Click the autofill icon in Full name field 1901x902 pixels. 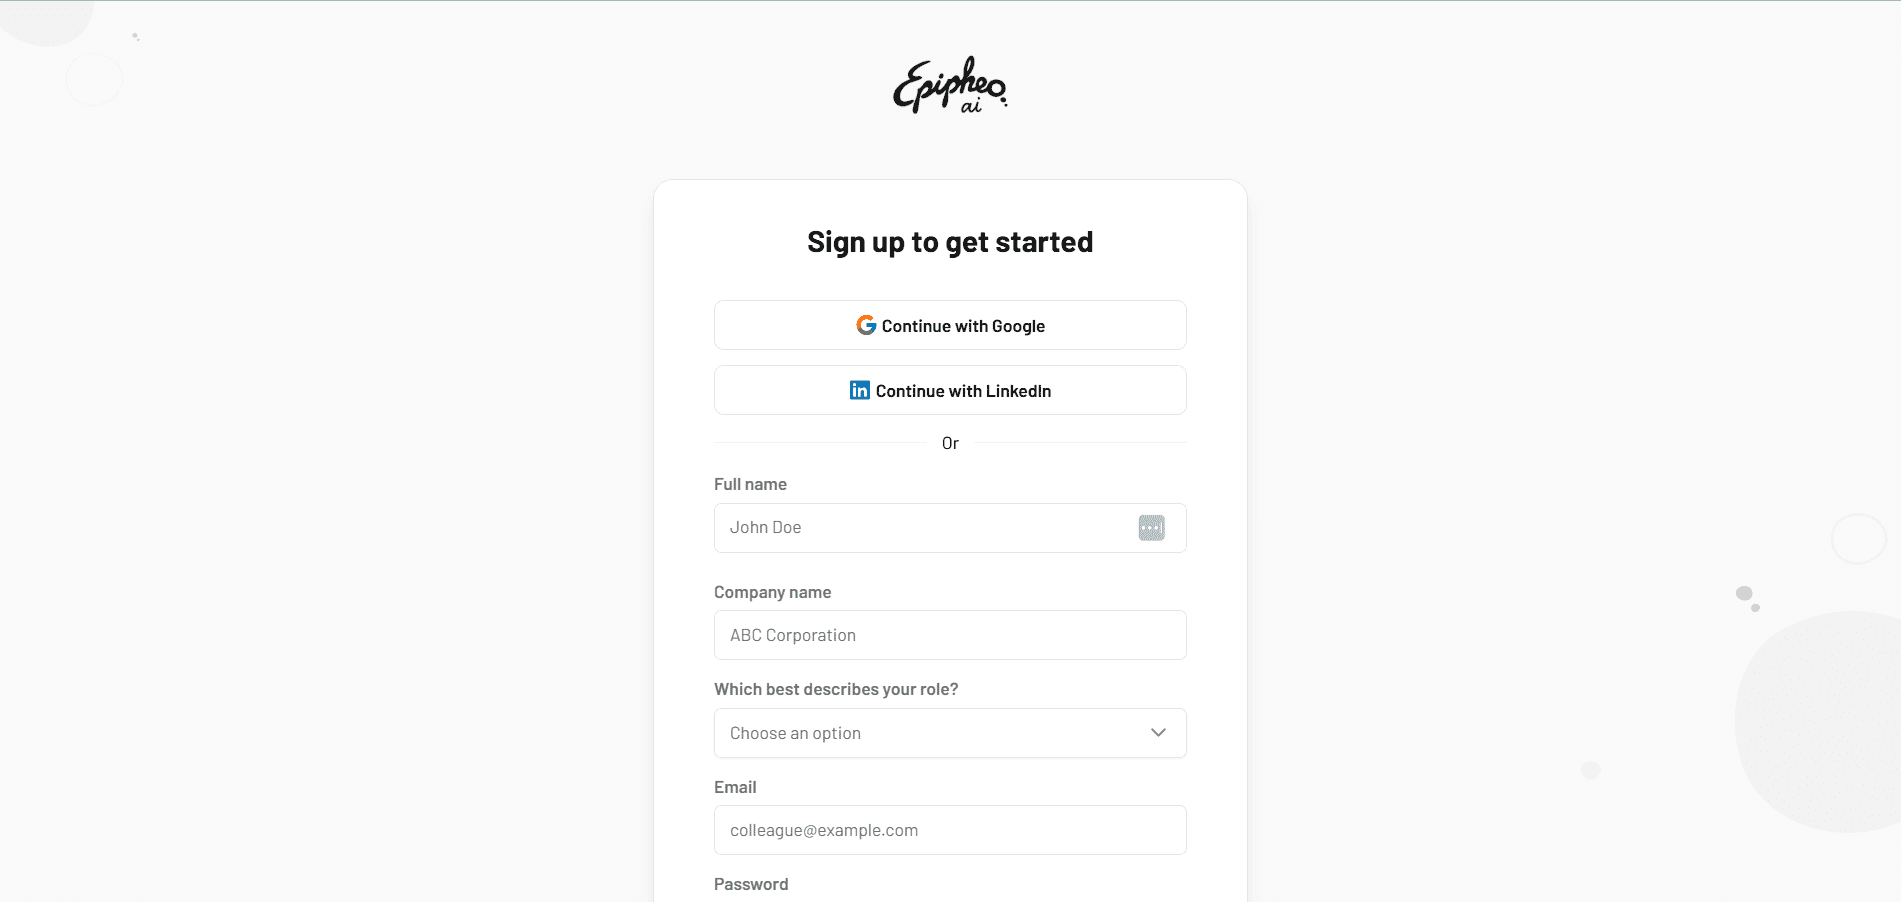pyautogui.click(x=1151, y=528)
